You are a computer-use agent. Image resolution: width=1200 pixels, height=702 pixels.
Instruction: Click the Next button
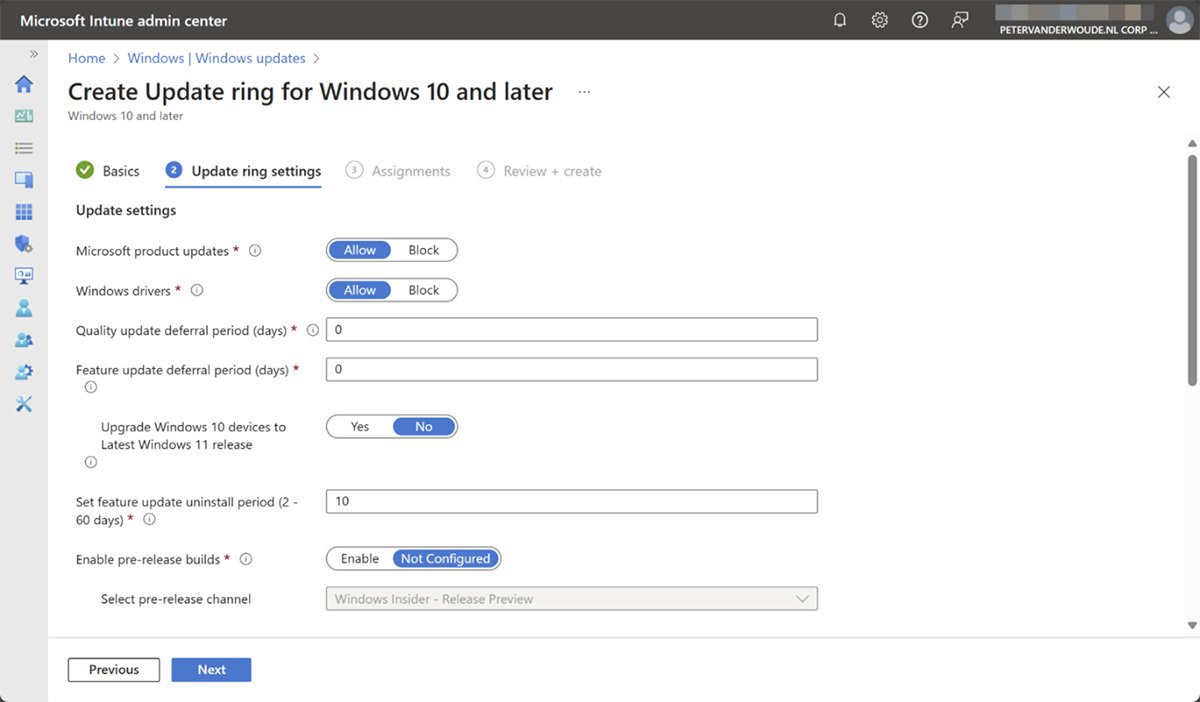(211, 670)
